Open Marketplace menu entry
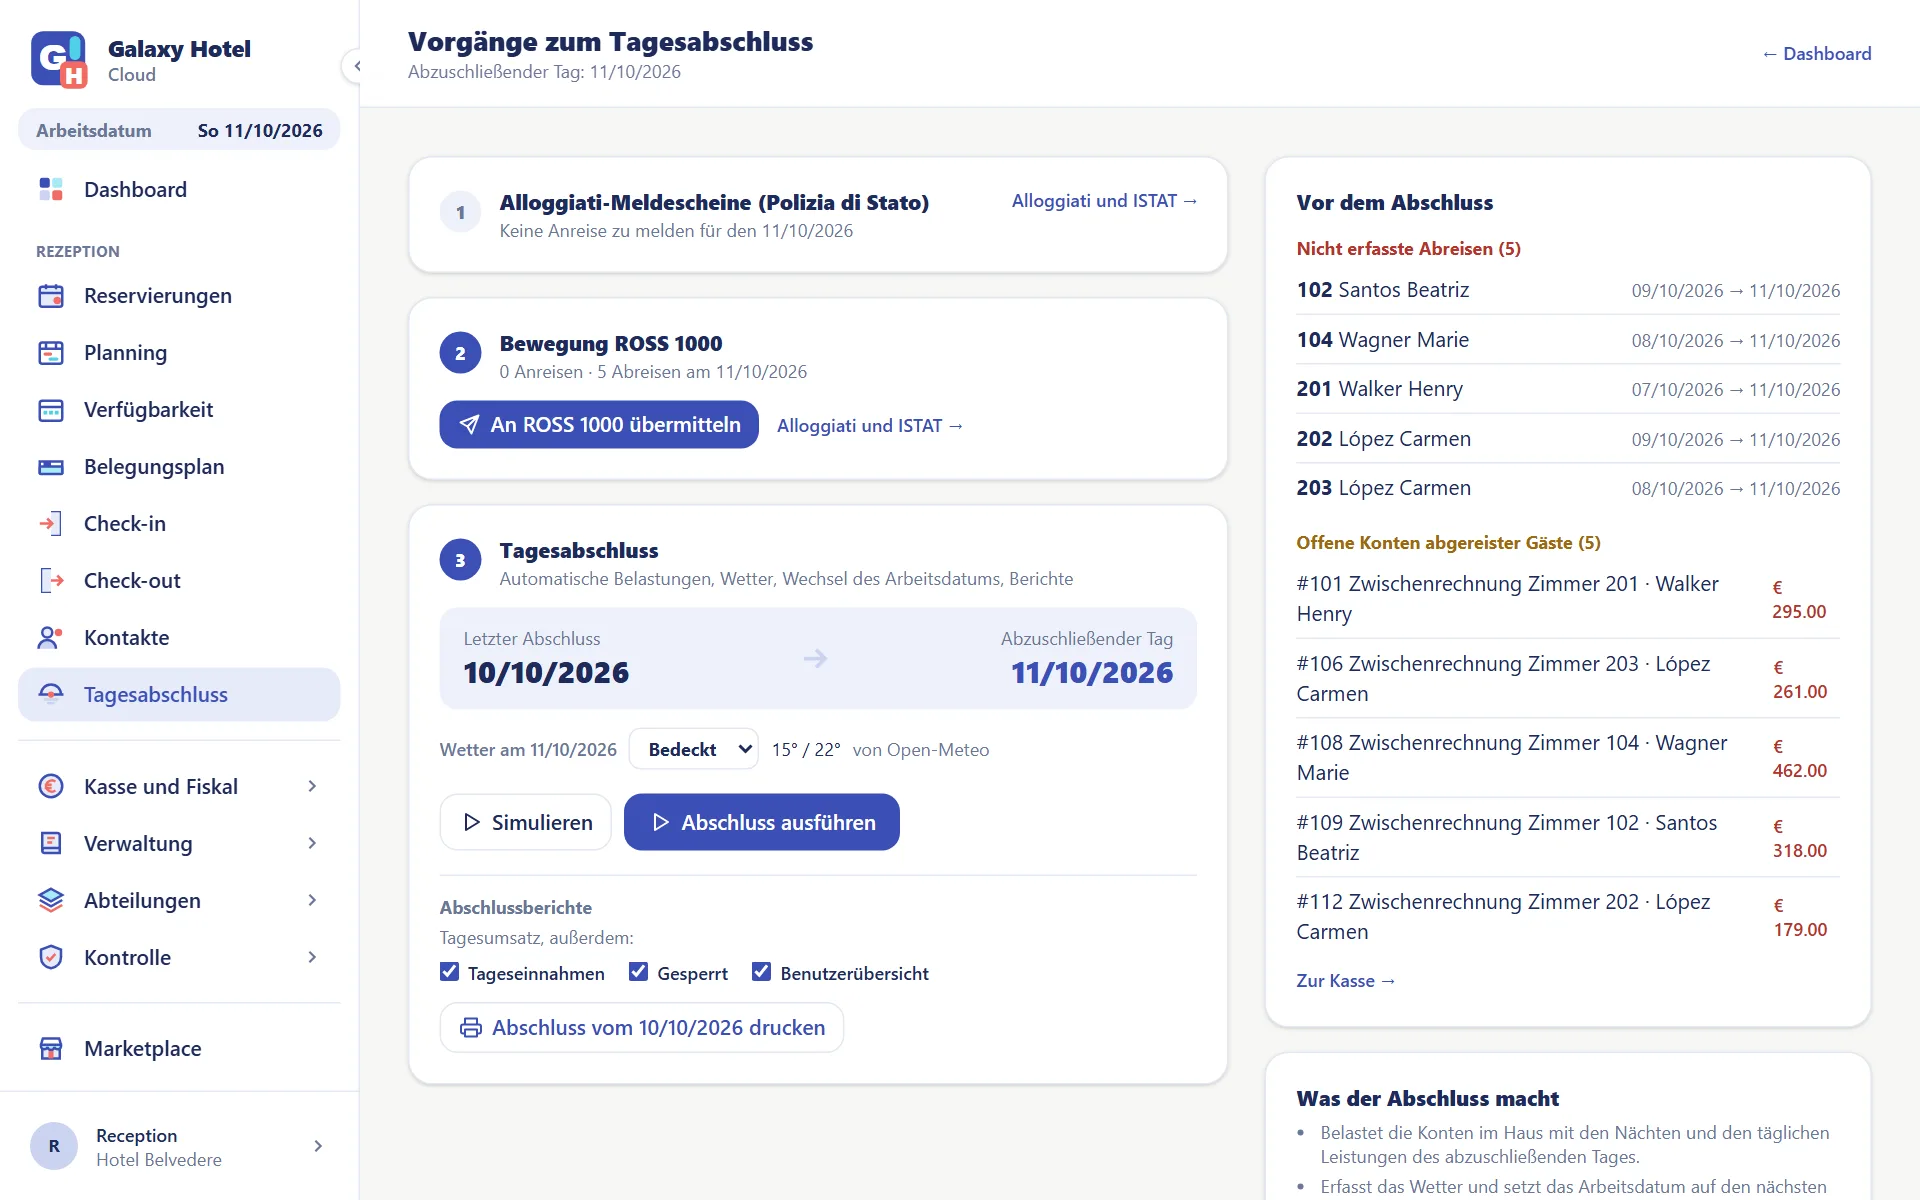This screenshot has height=1200, width=1920. tap(179, 1049)
